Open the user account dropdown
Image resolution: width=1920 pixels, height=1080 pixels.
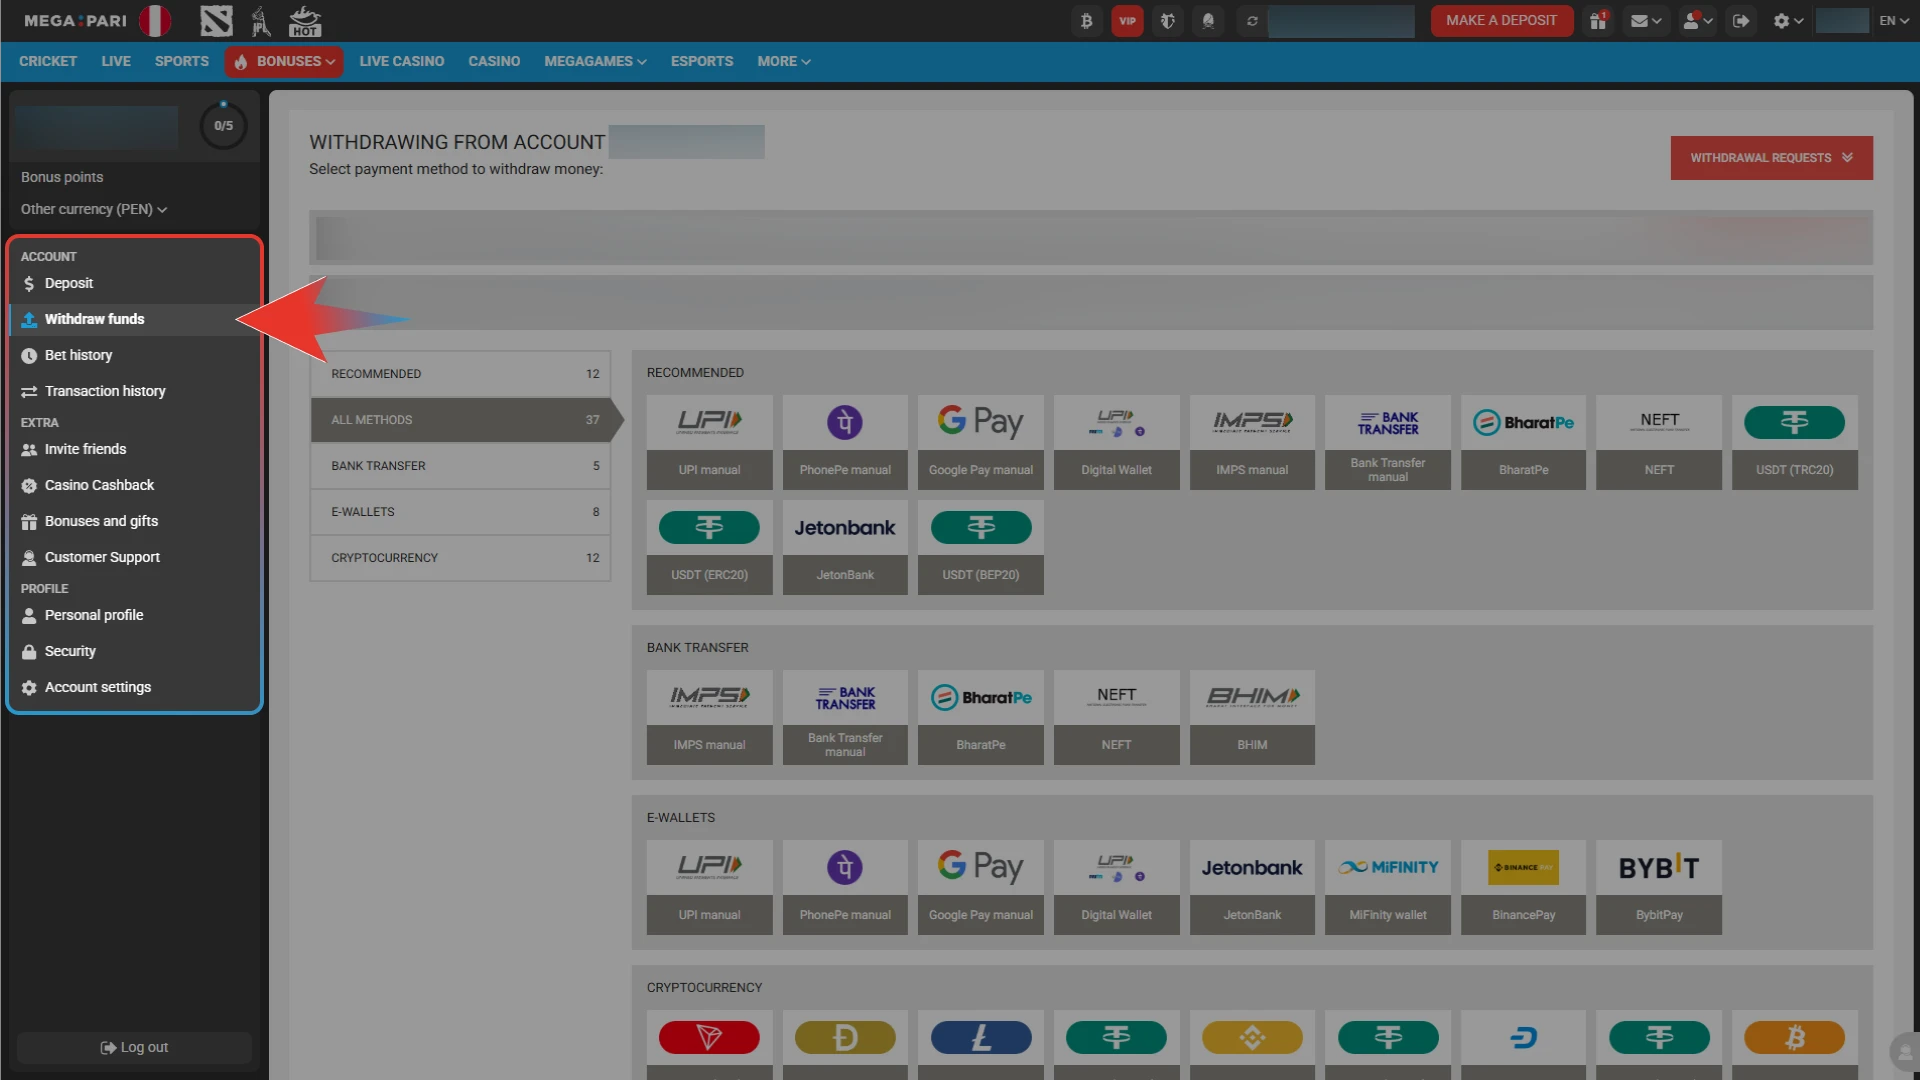click(x=1697, y=20)
